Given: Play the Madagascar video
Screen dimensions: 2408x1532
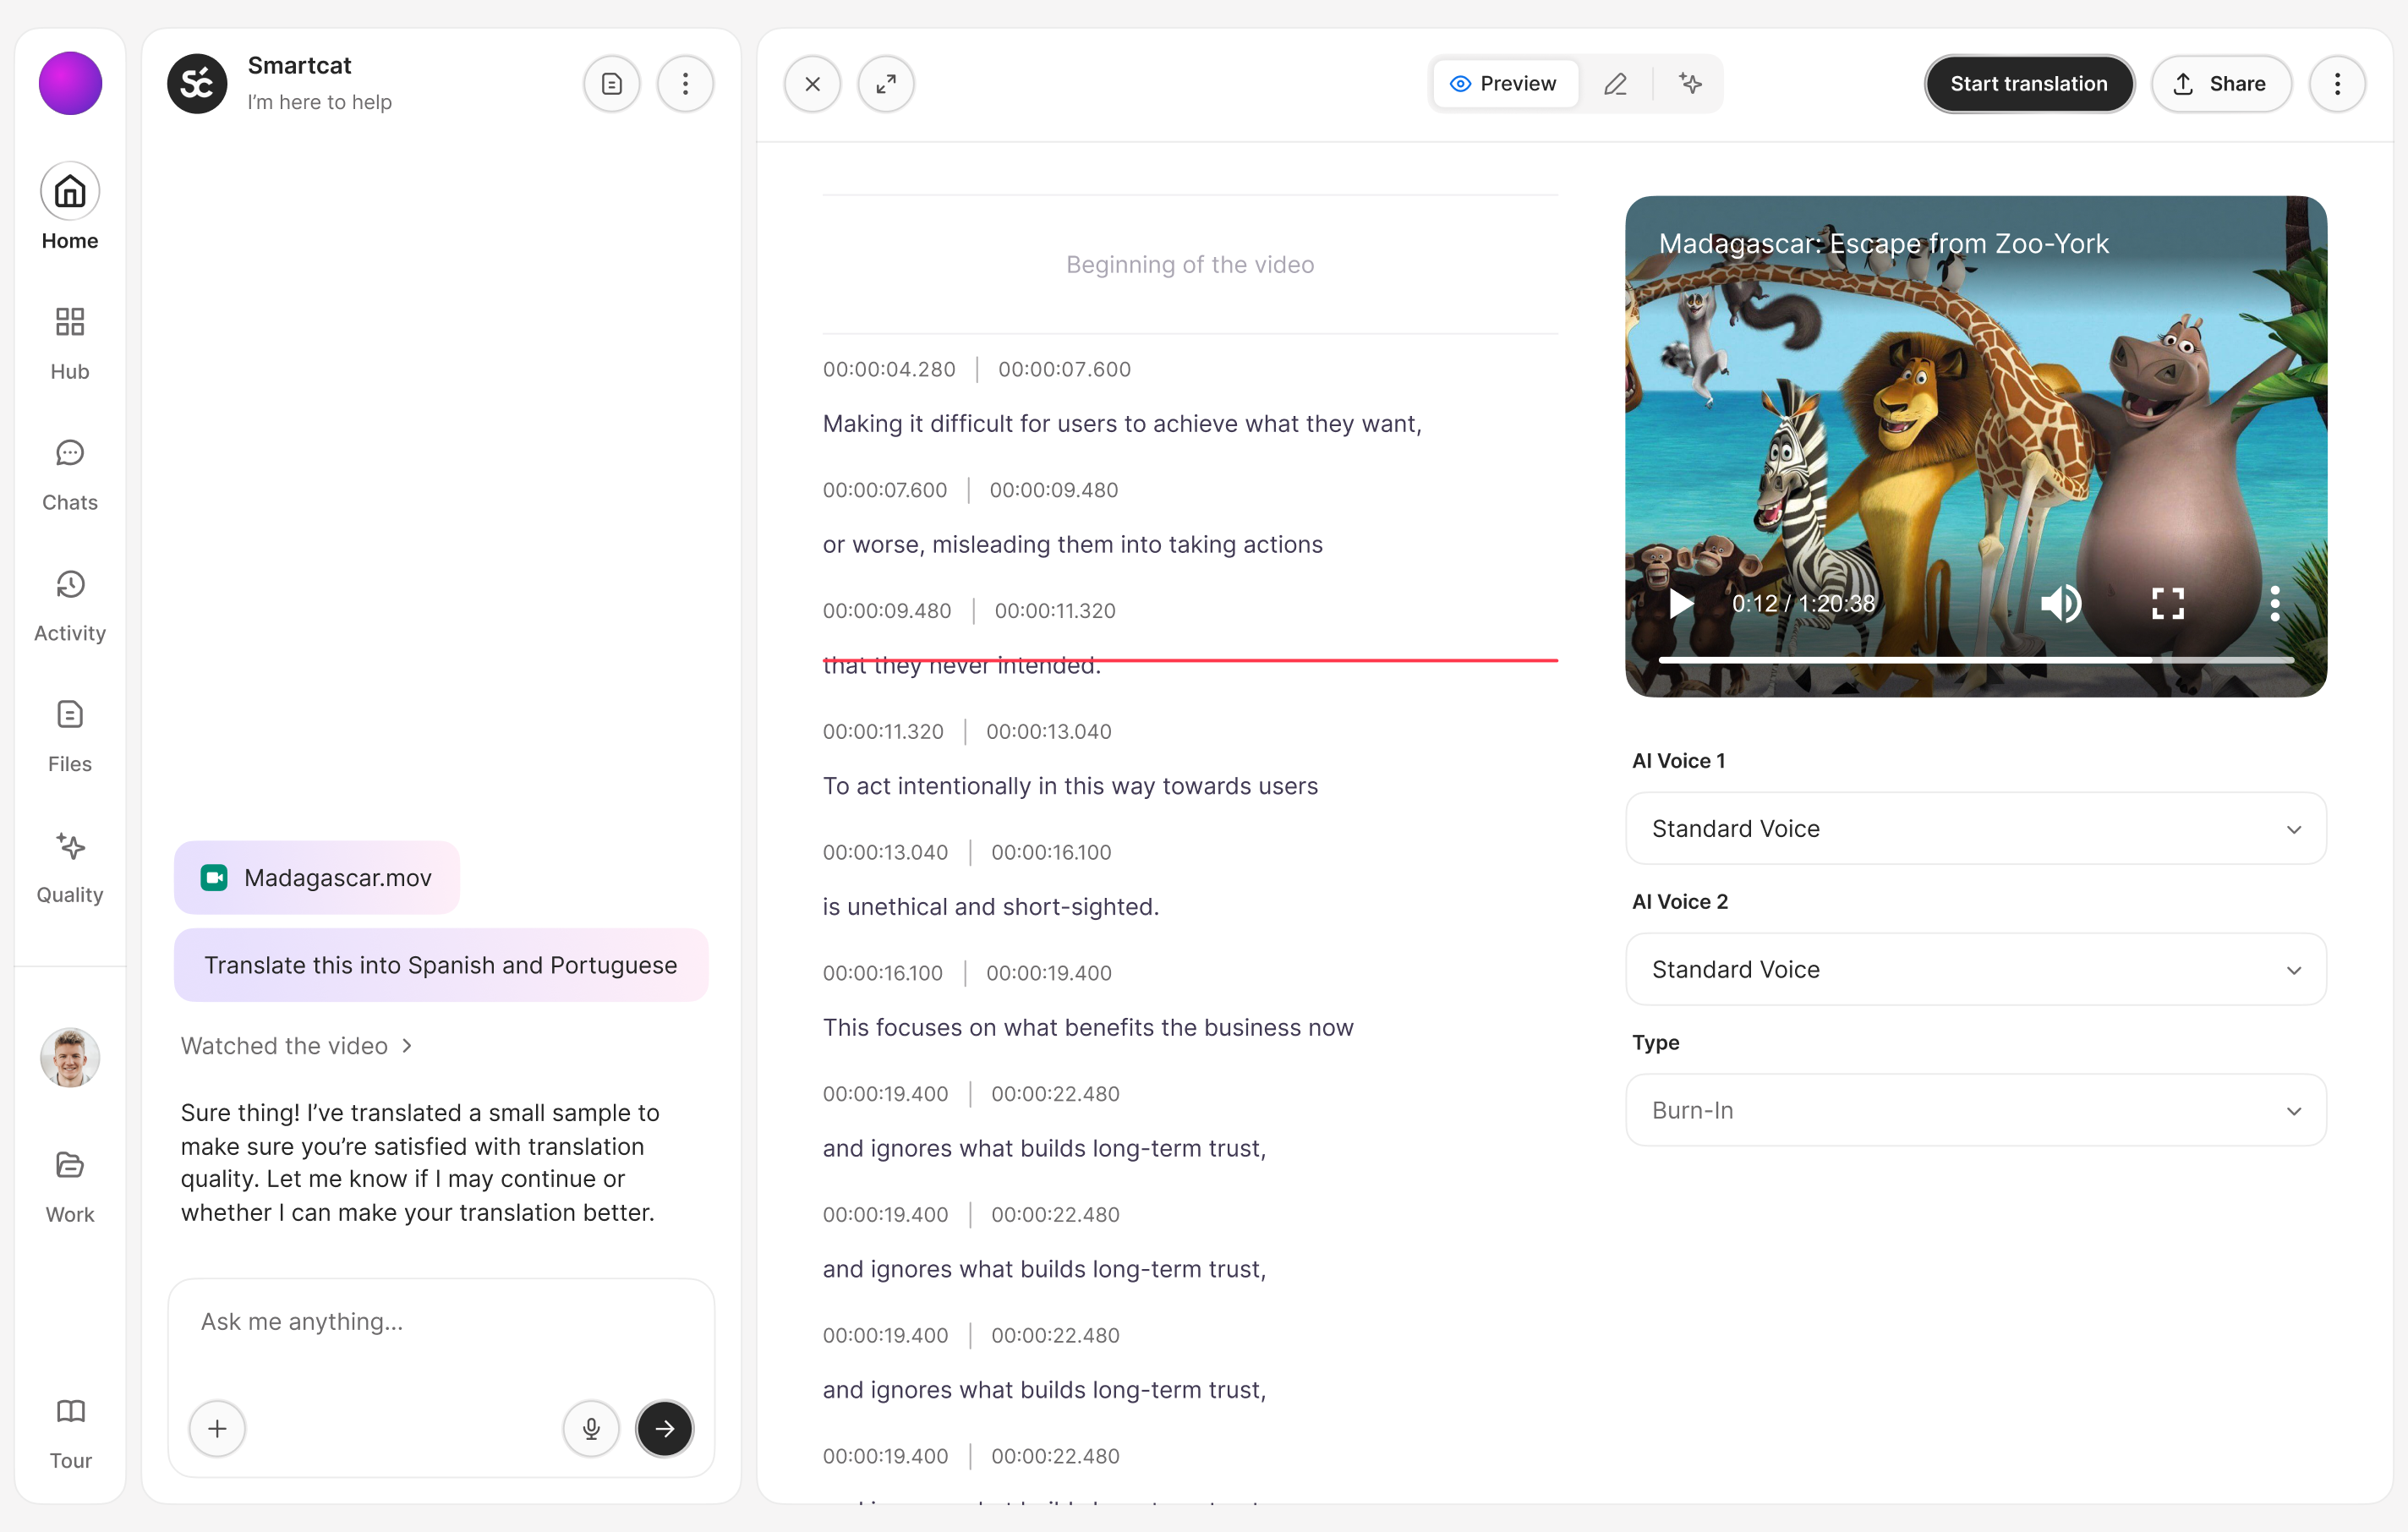Looking at the screenshot, I should point(1681,603).
